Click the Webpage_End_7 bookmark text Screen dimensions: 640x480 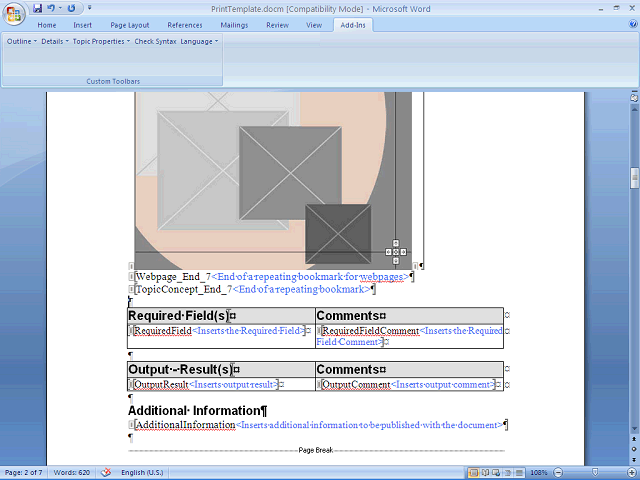[x=173, y=277]
